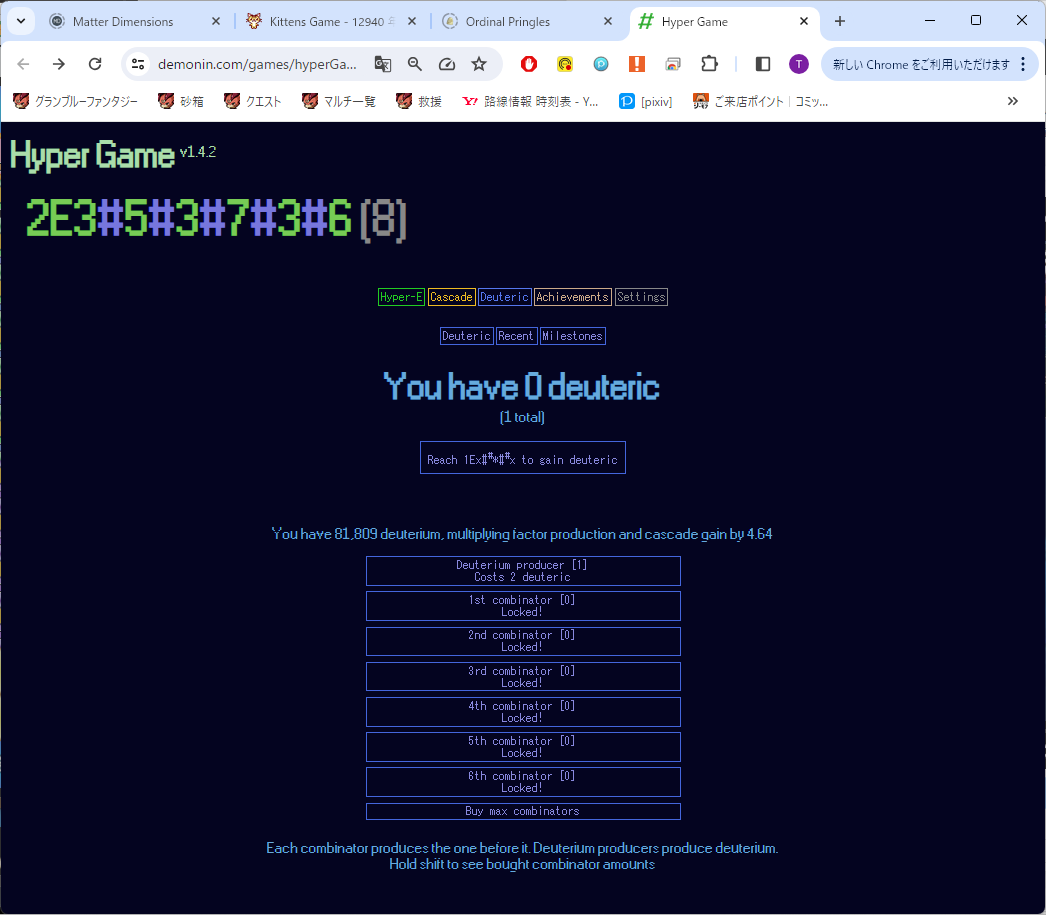
Task: Switch to the Achievements tab
Action: [x=572, y=296]
